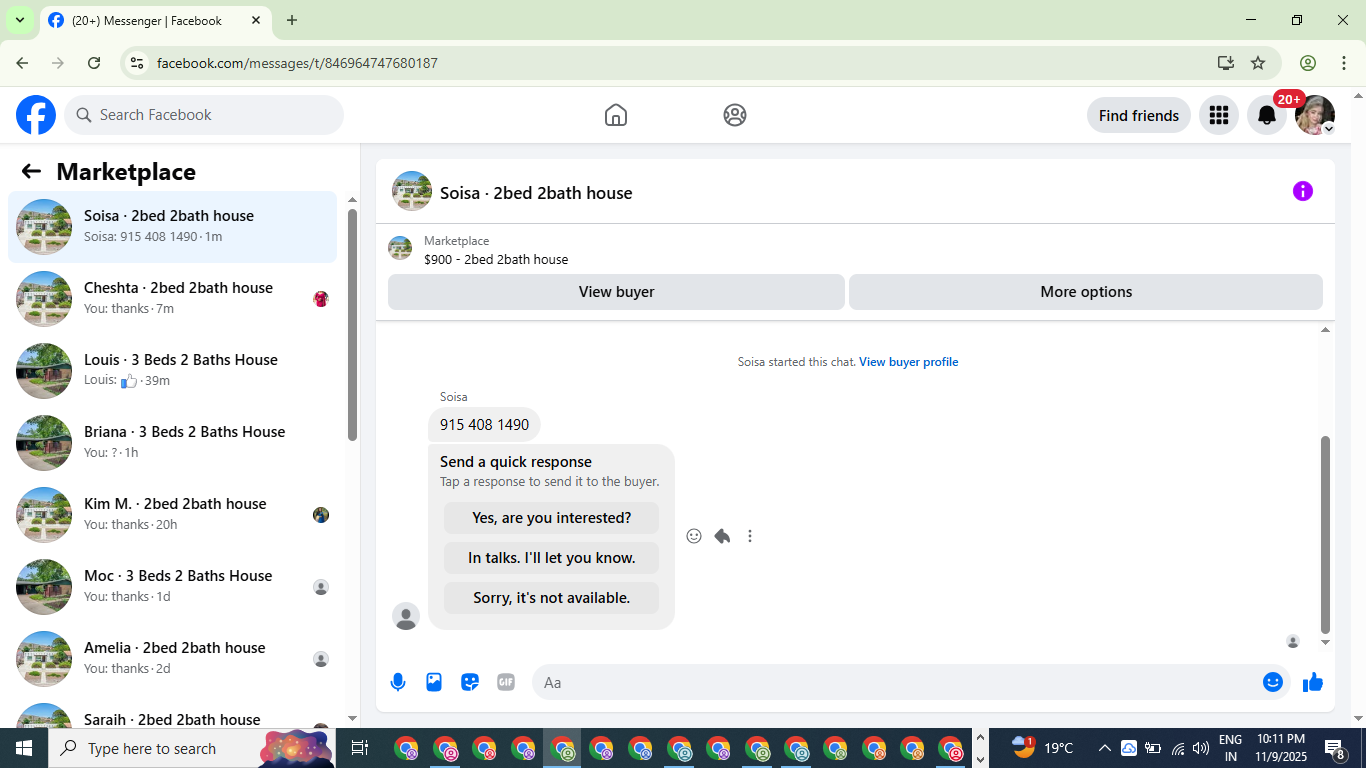
Task: Click the 915 408 1490 message bubble
Action: coord(484,425)
